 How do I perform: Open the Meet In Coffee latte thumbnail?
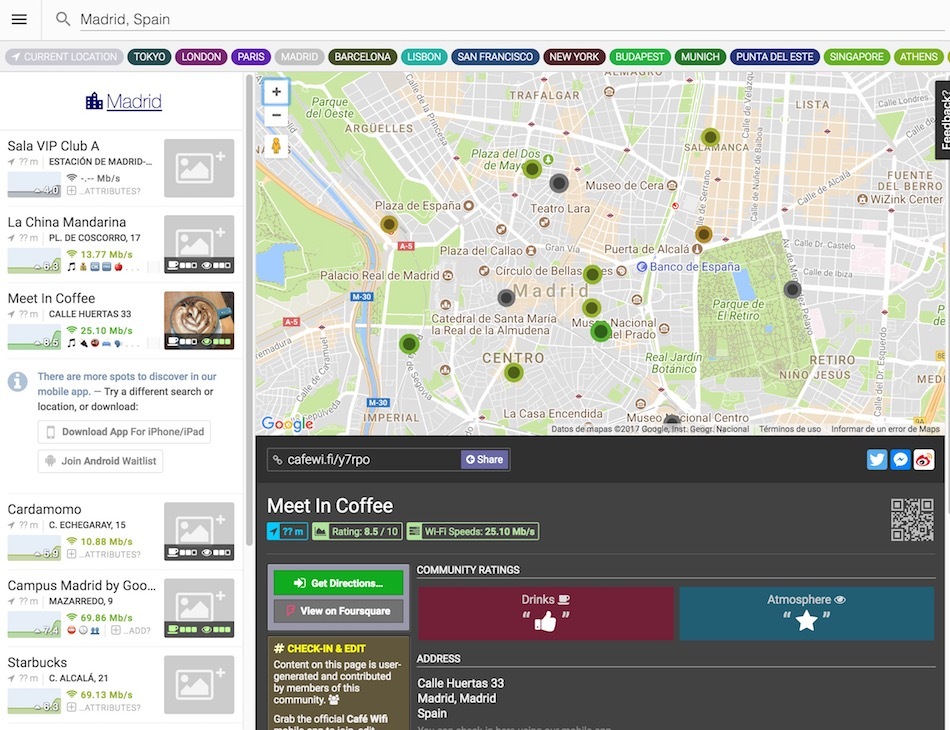click(x=199, y=320)
